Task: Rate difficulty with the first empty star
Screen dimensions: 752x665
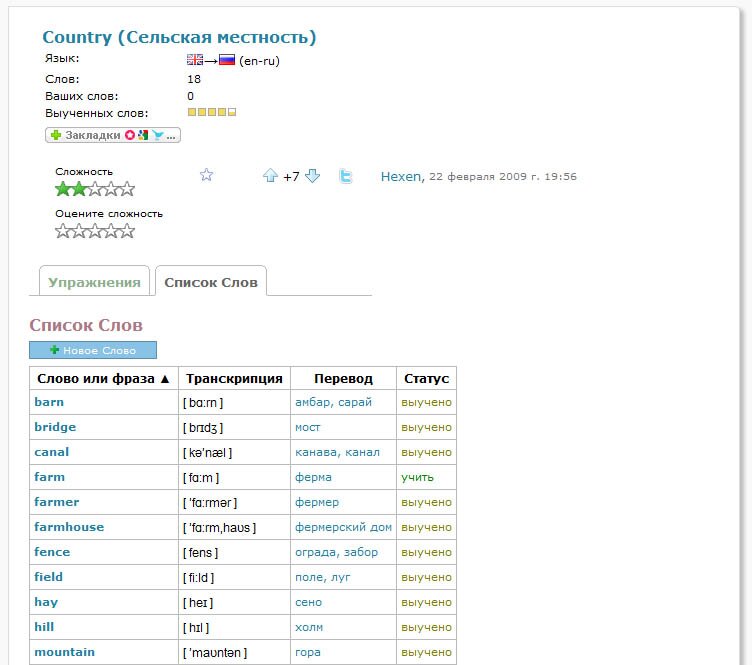Action: (x=63, y=230)
